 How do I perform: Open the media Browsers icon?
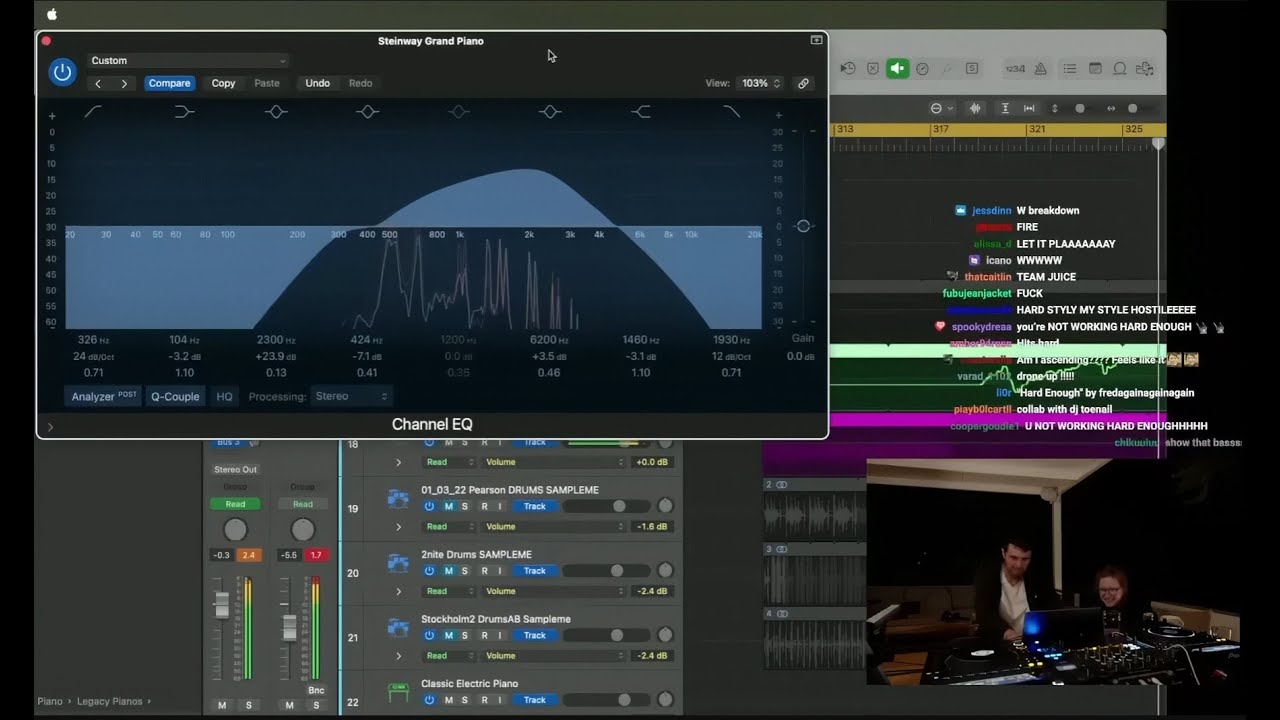(x=1145, y=68)
